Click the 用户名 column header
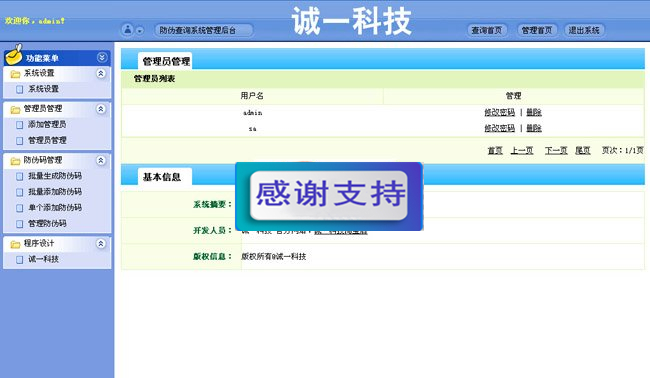The width and height of the screenshot is (650, 378). click(x=252, y=96)
